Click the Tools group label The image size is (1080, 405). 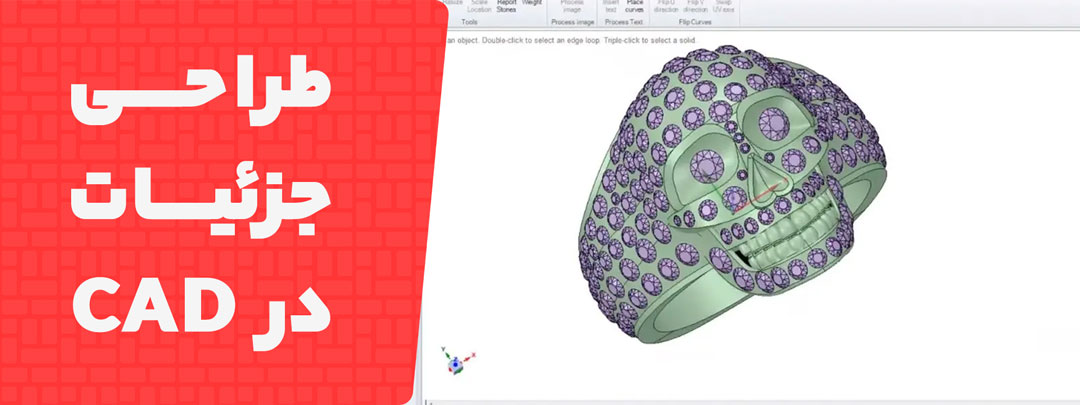tap(469, 21)
